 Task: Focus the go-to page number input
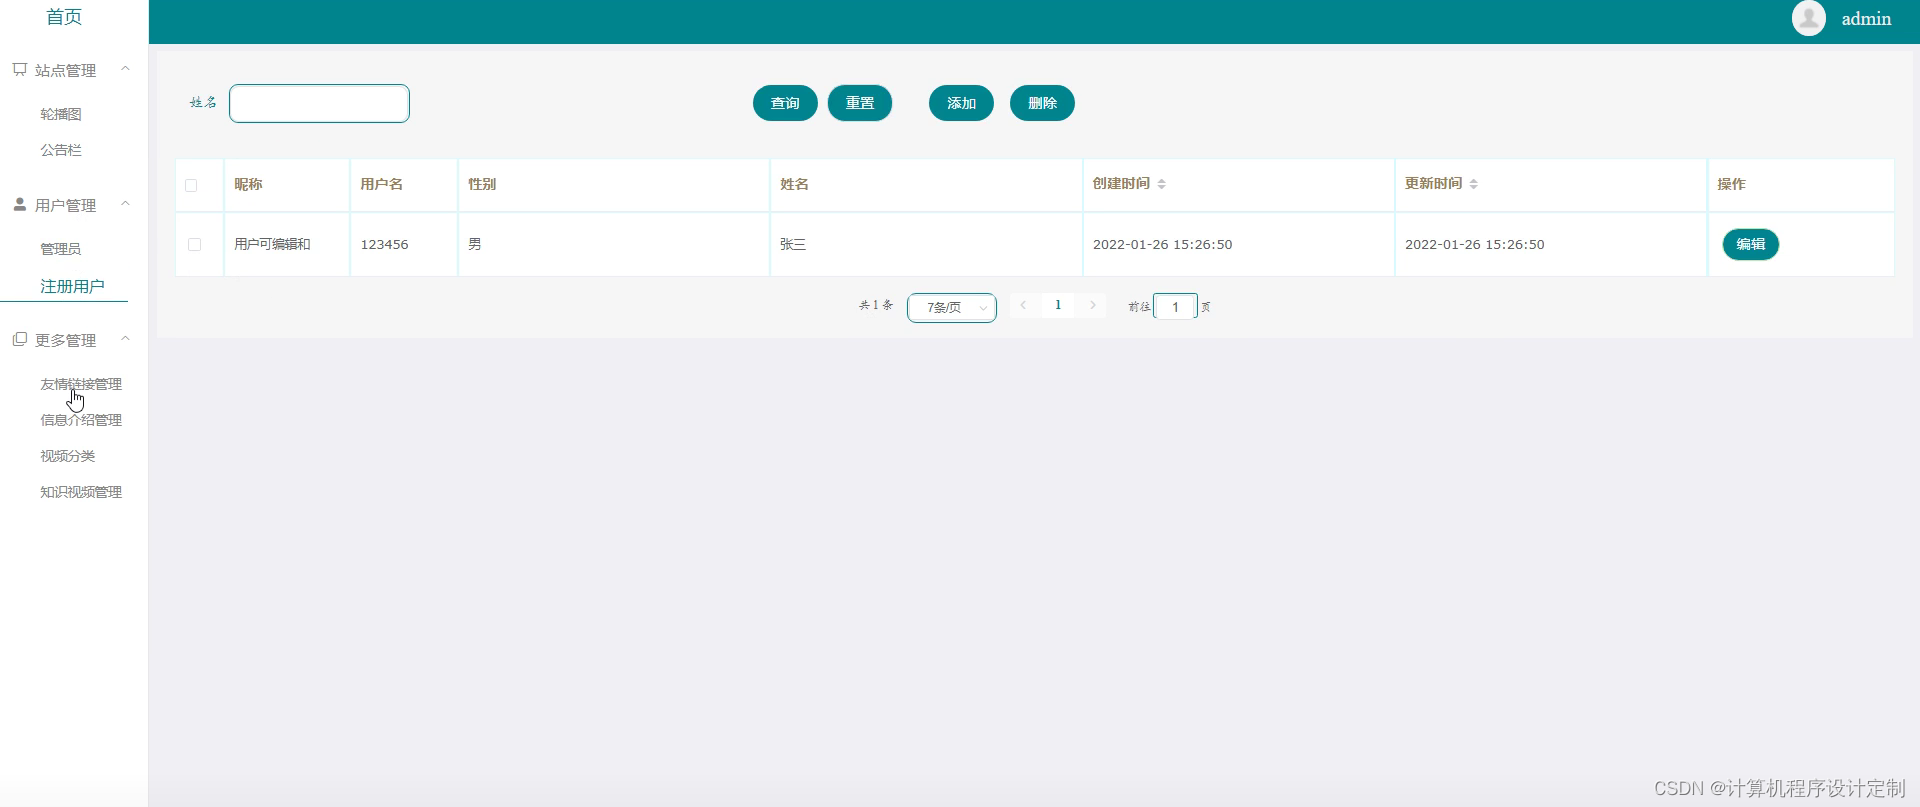point(1175,307)
